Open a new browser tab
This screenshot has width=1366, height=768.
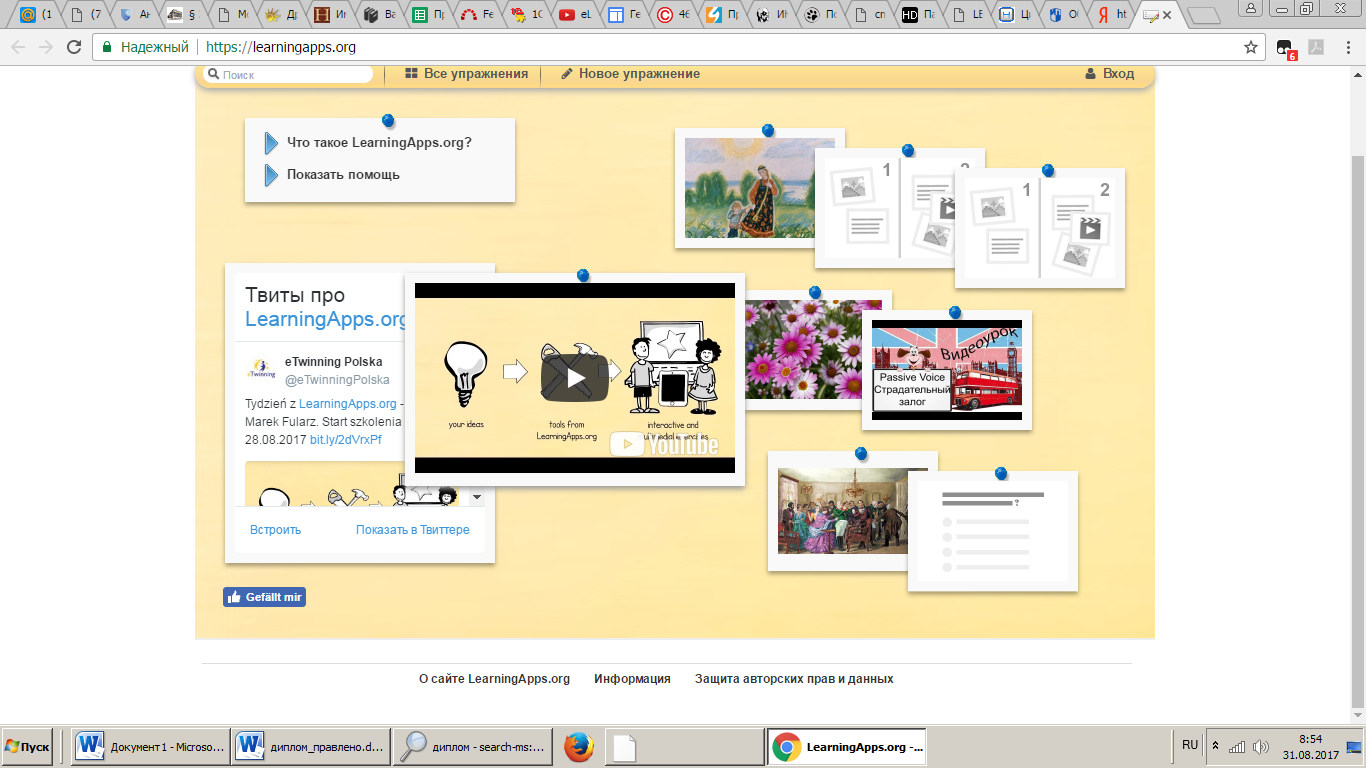(x=1203, y=15)
